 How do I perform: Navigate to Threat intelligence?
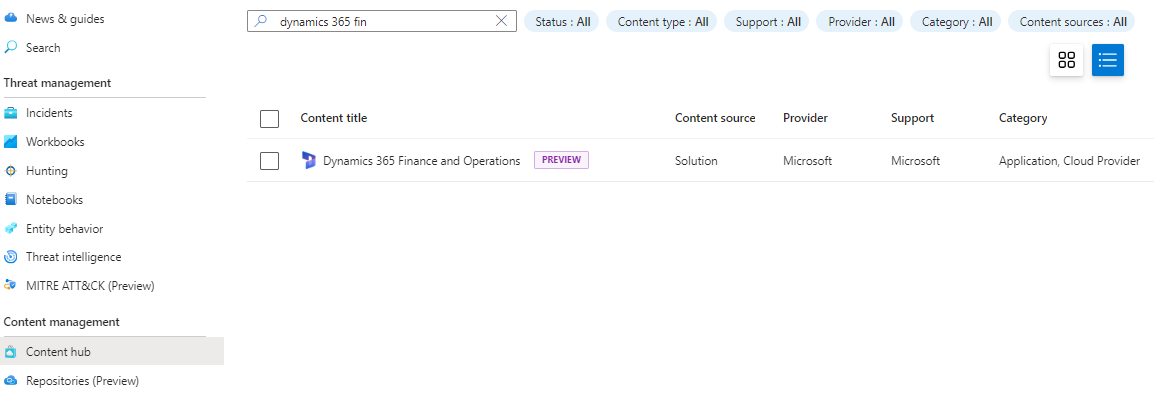73,257
